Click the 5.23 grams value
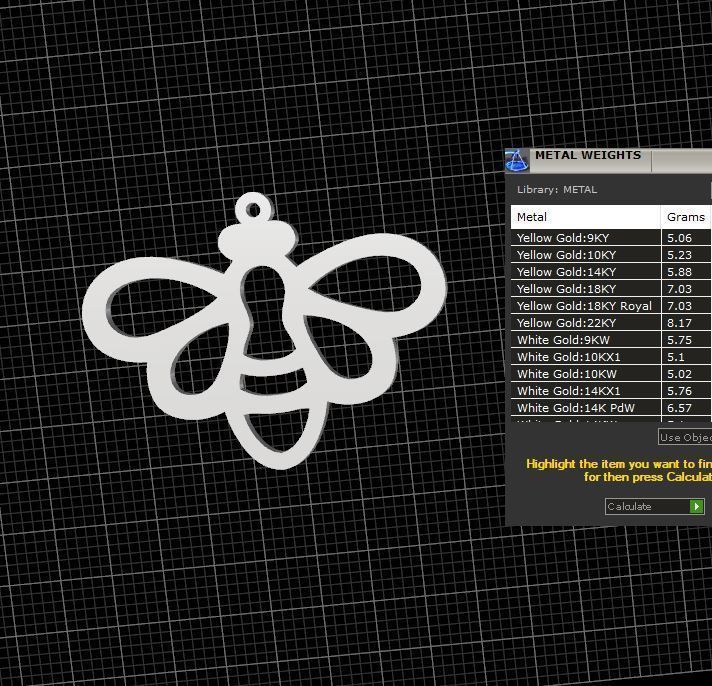 pyautogui.click(x=679, y=255)
